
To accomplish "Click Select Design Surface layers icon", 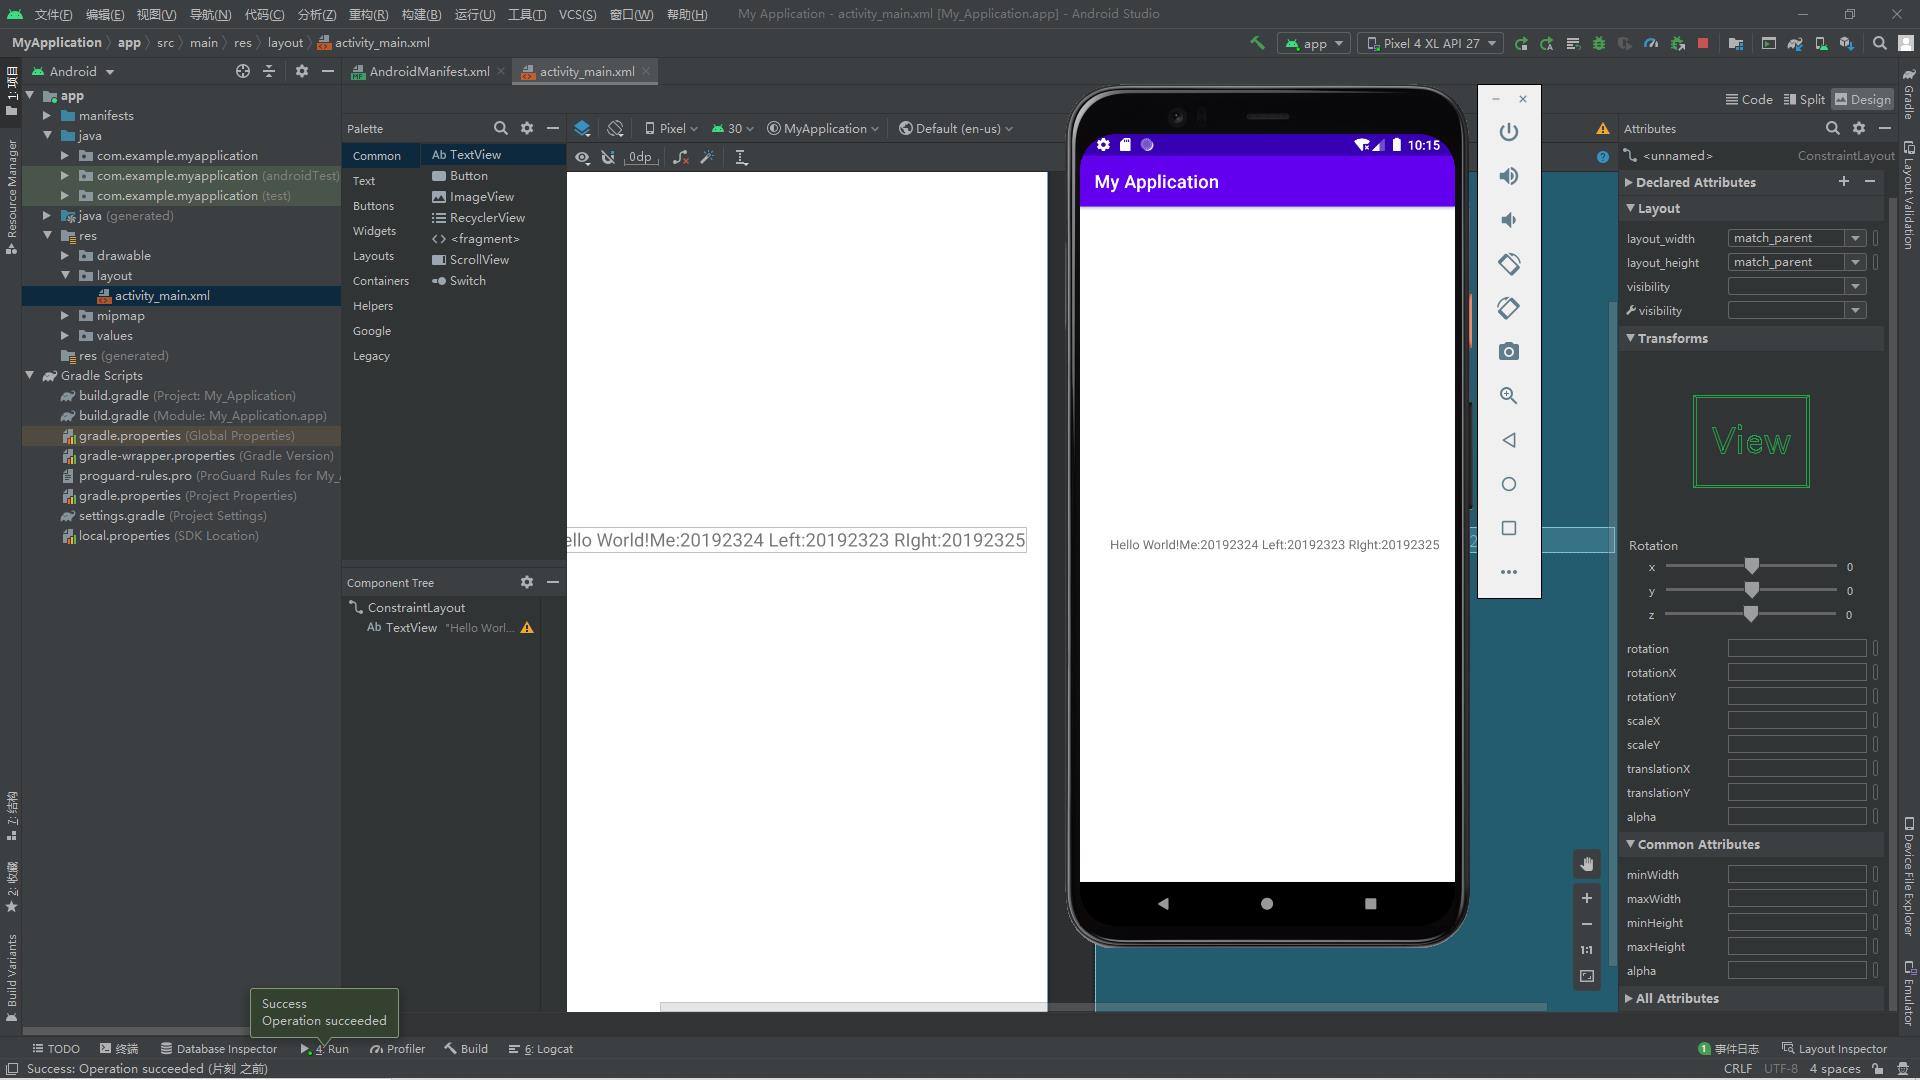I will point(582,128).
